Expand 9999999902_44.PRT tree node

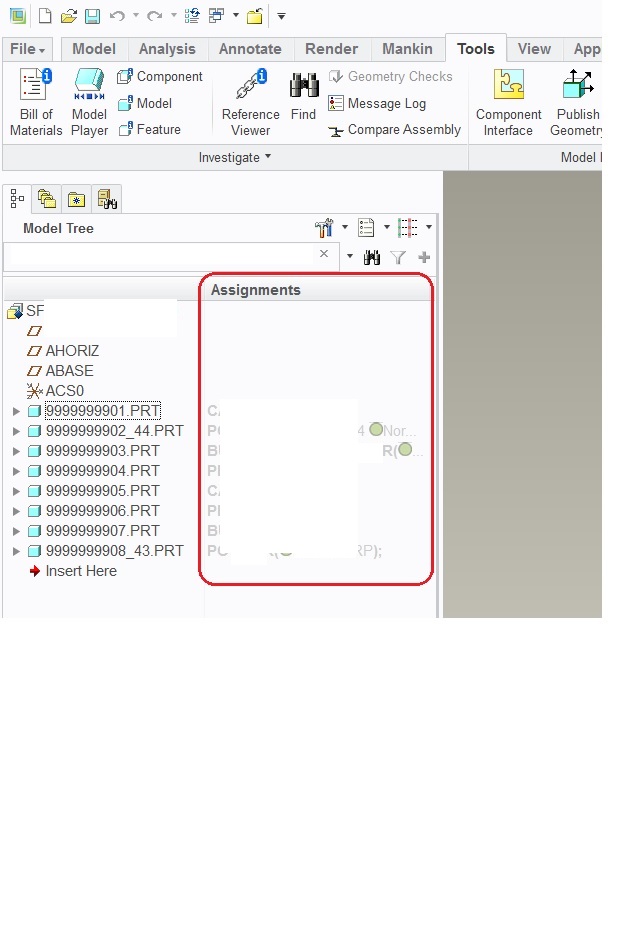(17, 431)
